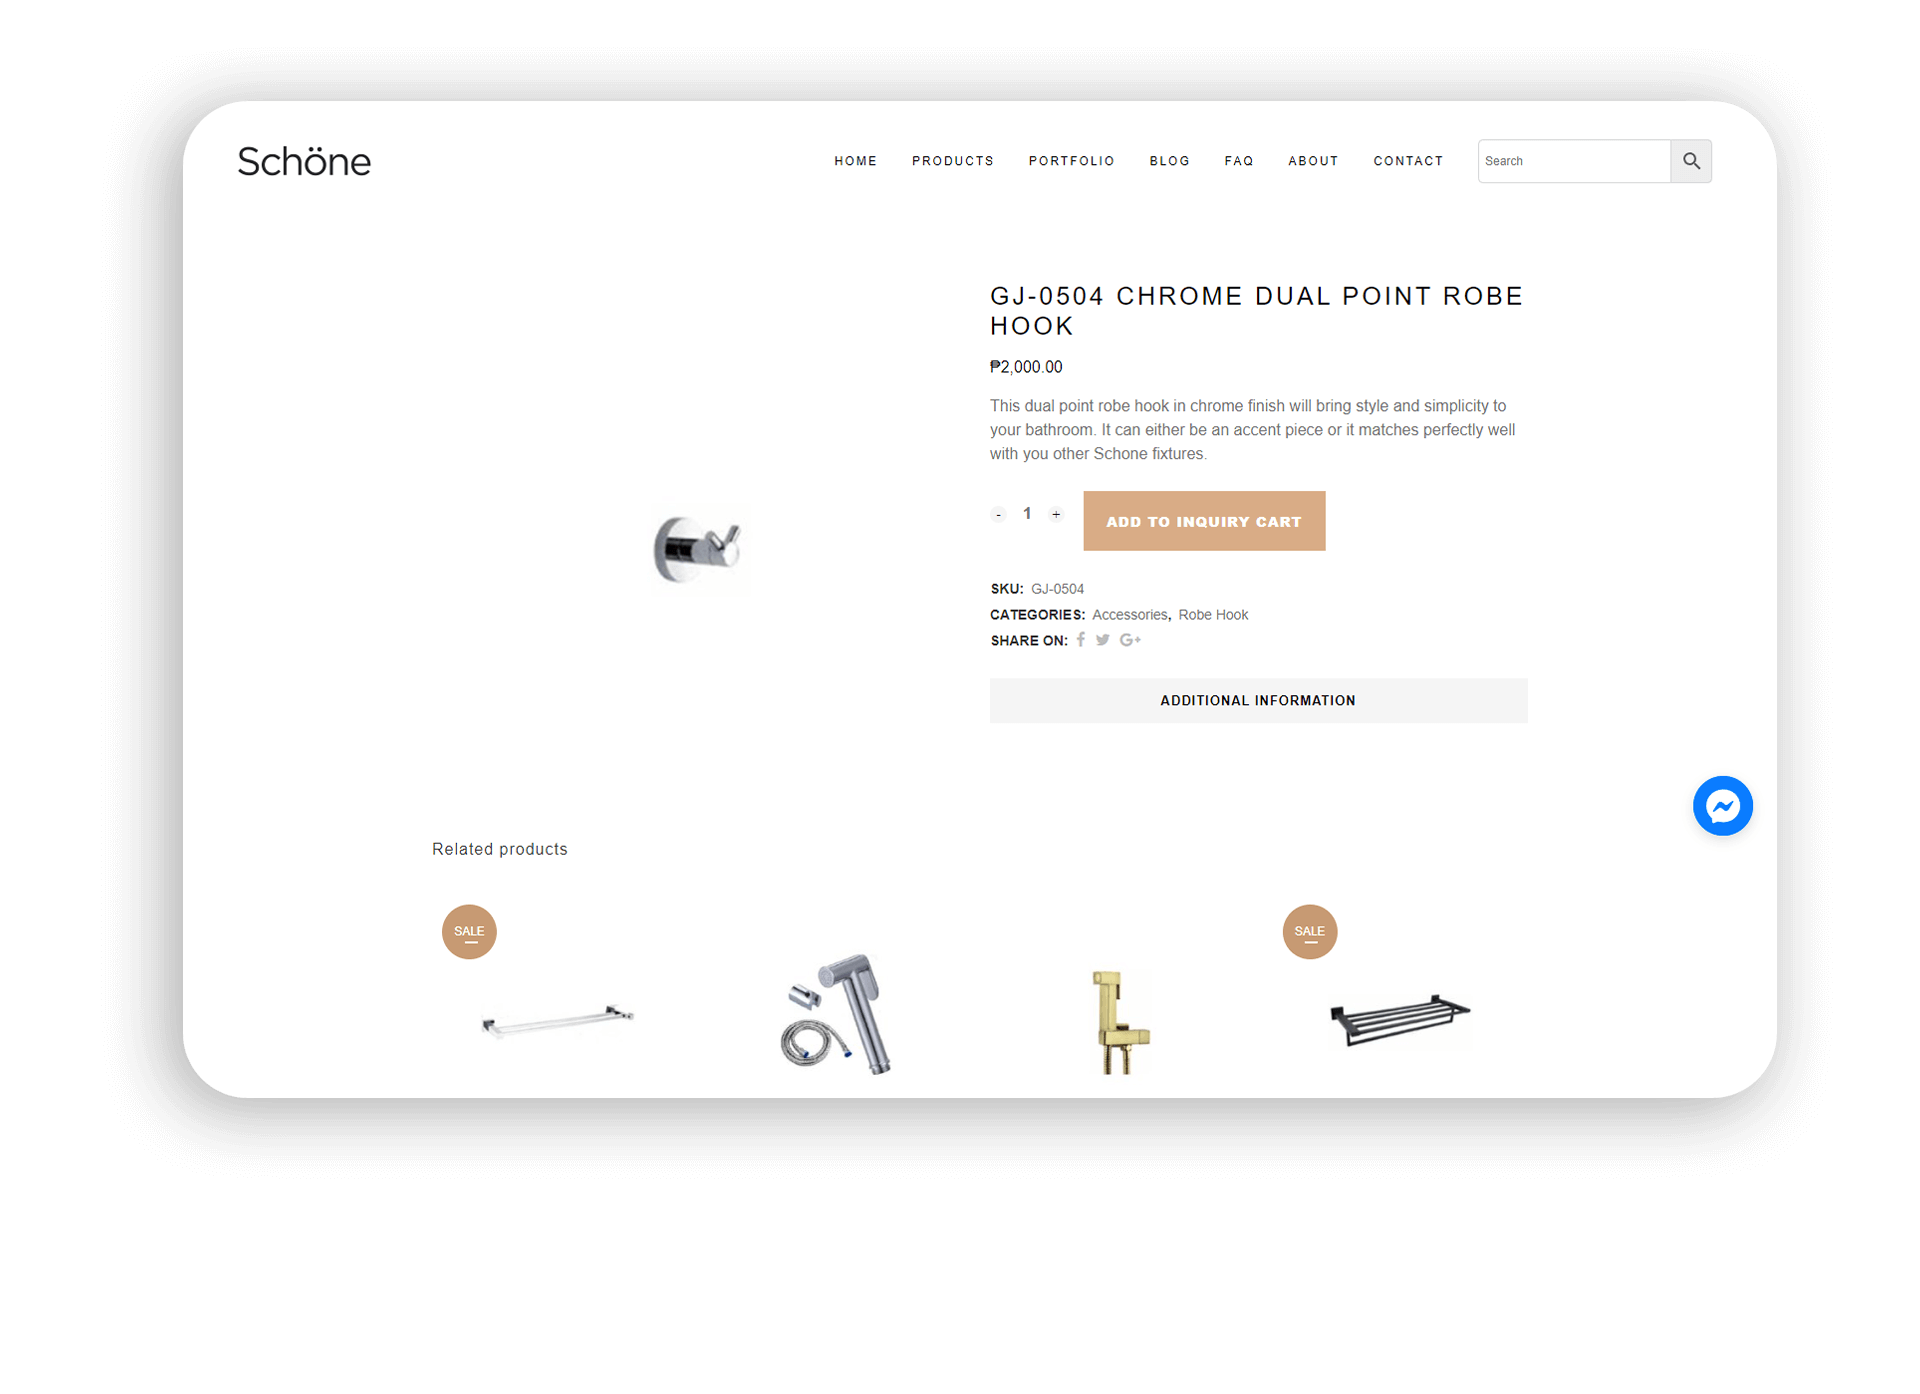Image resolution: width=1920 pixels, height=1394 pixels.
Task: Increase quantity with plus button
Action: point(1056,515)
